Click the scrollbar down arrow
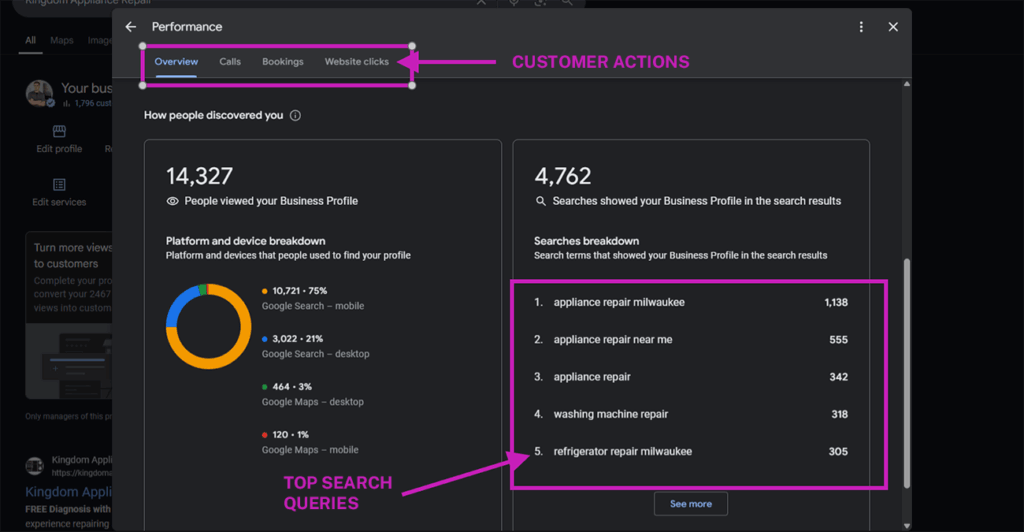 point(906,525)
